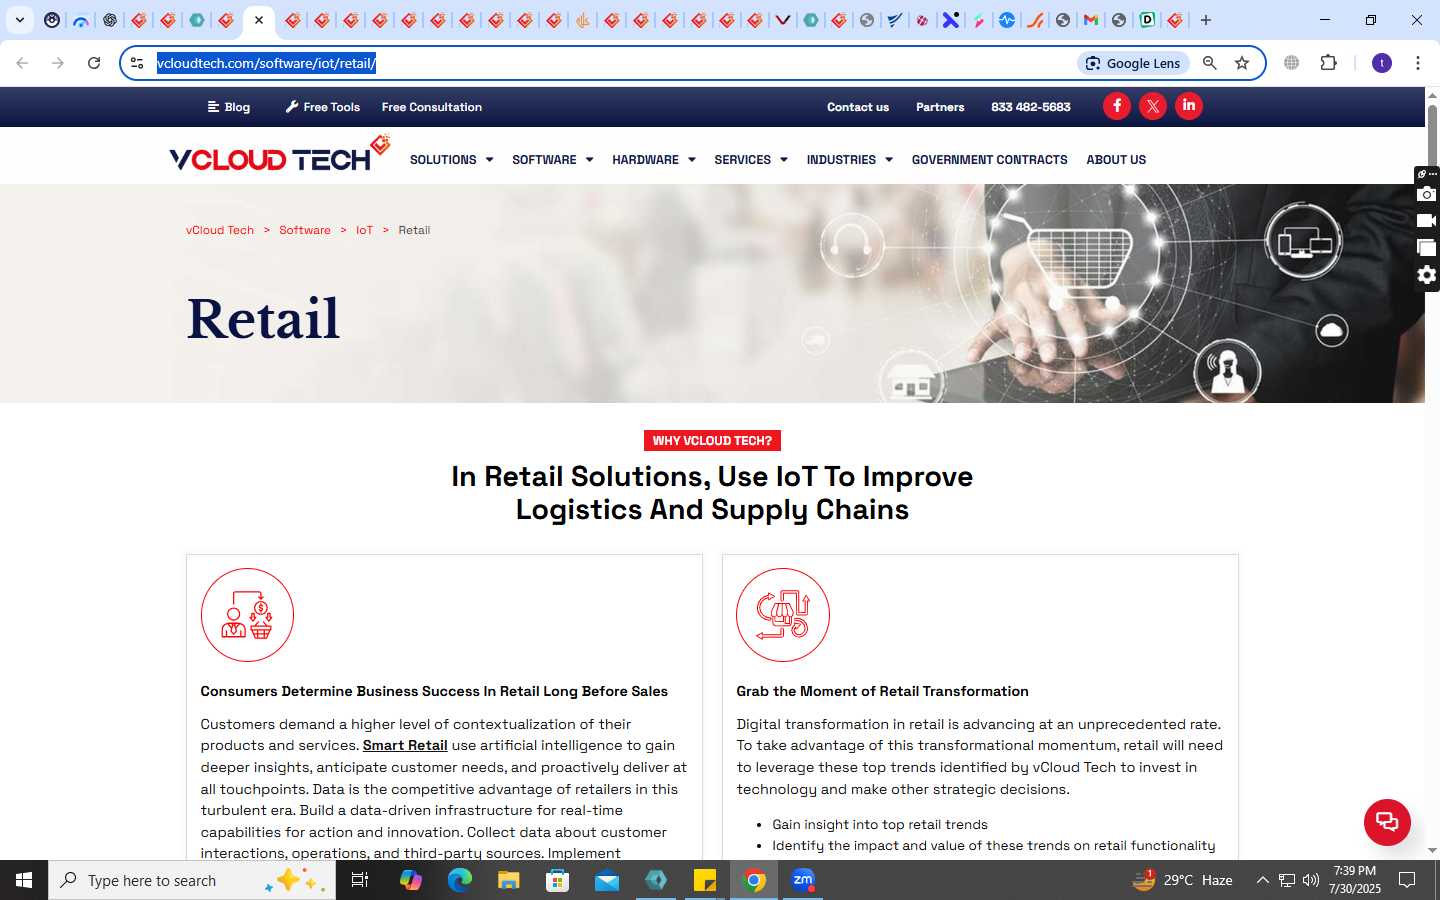Screen dimensions: 1440x900
Task: Expand the Hardware menu
Action: click(654, 160)
